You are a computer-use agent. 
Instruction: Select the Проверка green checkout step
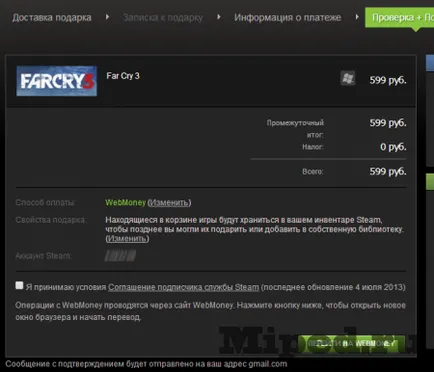400,18
